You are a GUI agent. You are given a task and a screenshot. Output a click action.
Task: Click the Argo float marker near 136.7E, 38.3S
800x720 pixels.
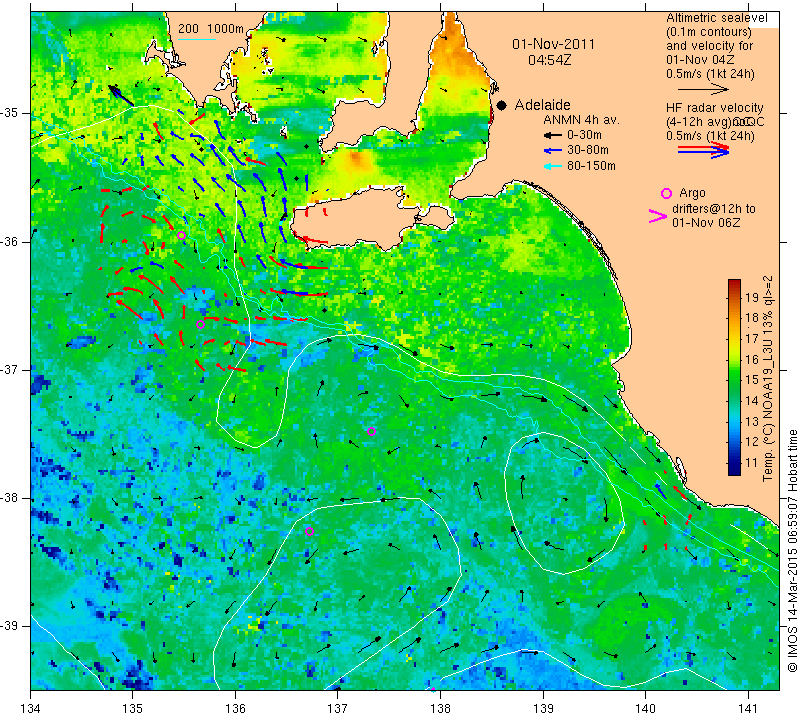(x=309, y=531)
